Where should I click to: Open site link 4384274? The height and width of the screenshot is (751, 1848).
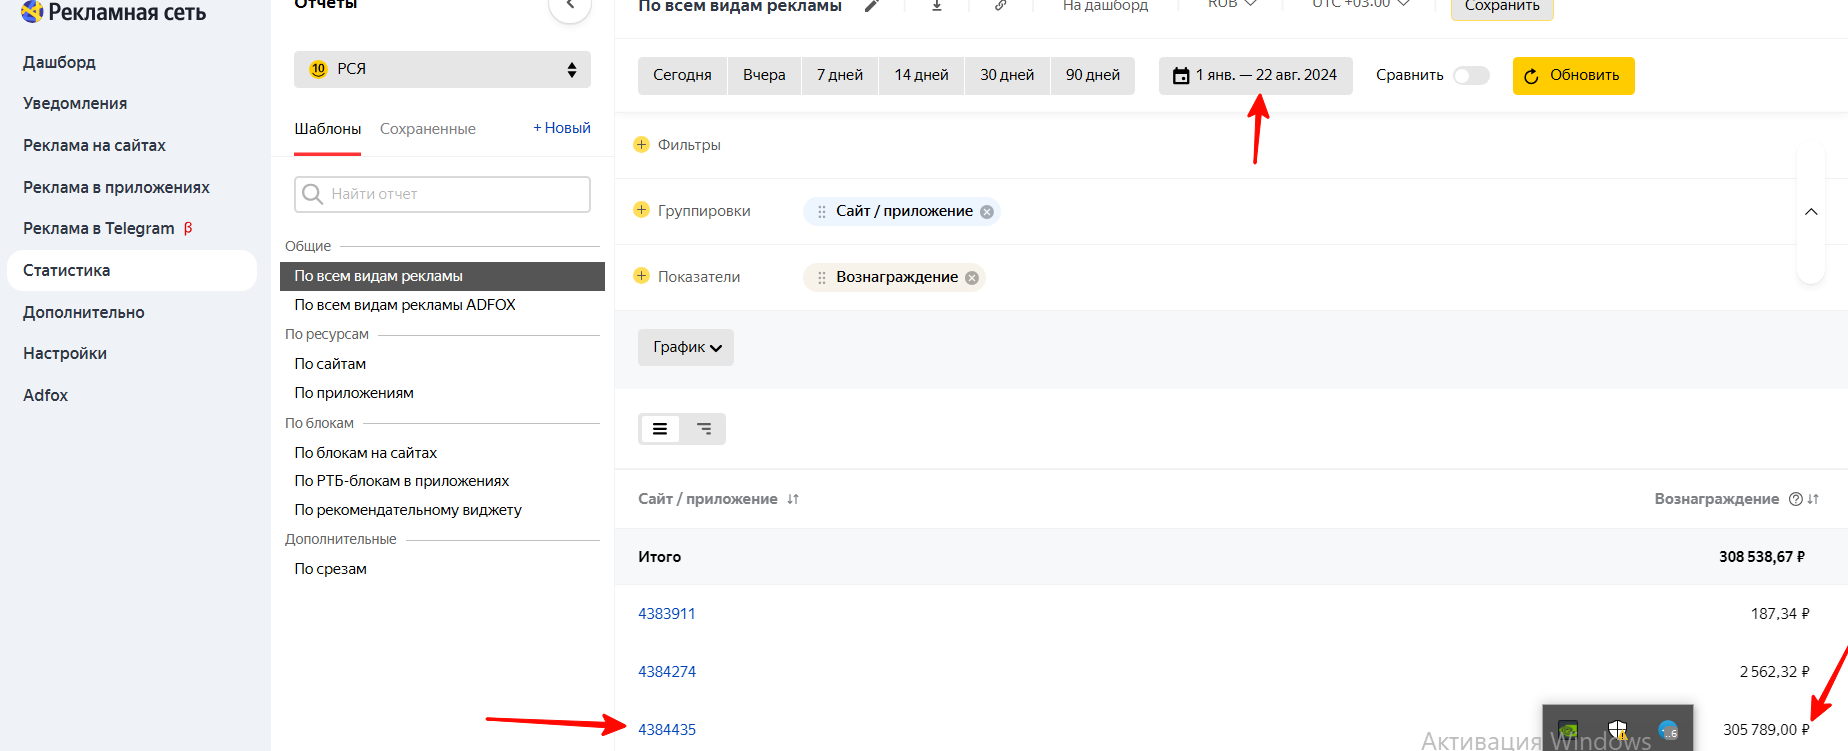(x=667, y=672)
